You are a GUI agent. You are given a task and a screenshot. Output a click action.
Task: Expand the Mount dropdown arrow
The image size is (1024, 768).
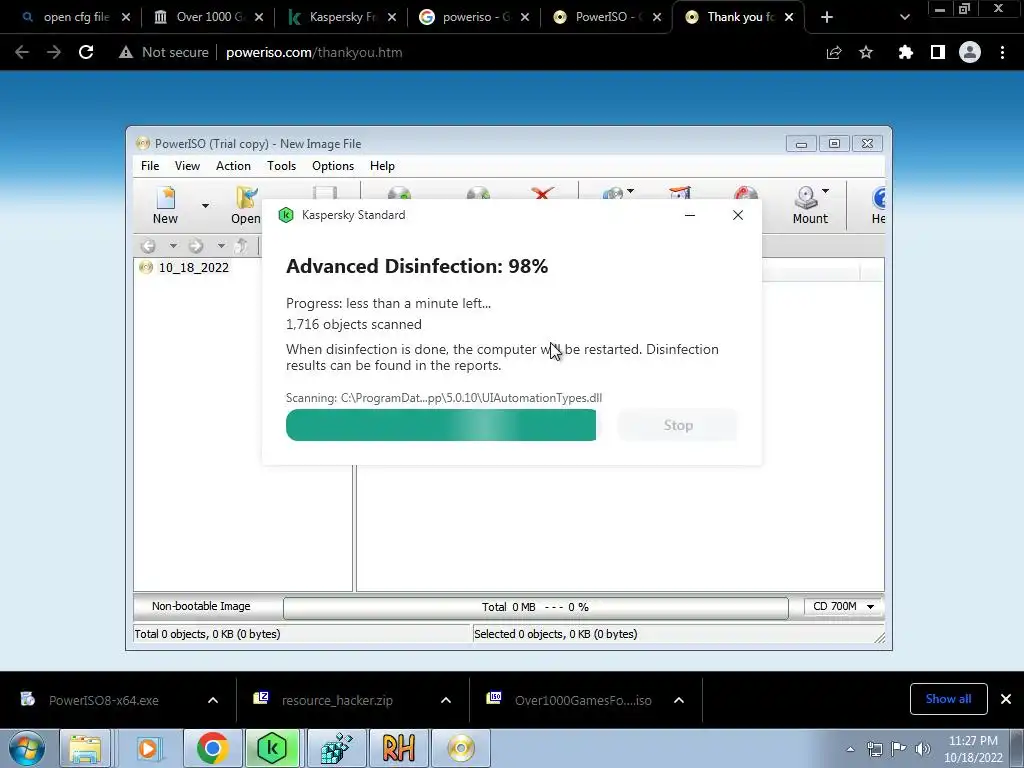(x=826, y=191)
